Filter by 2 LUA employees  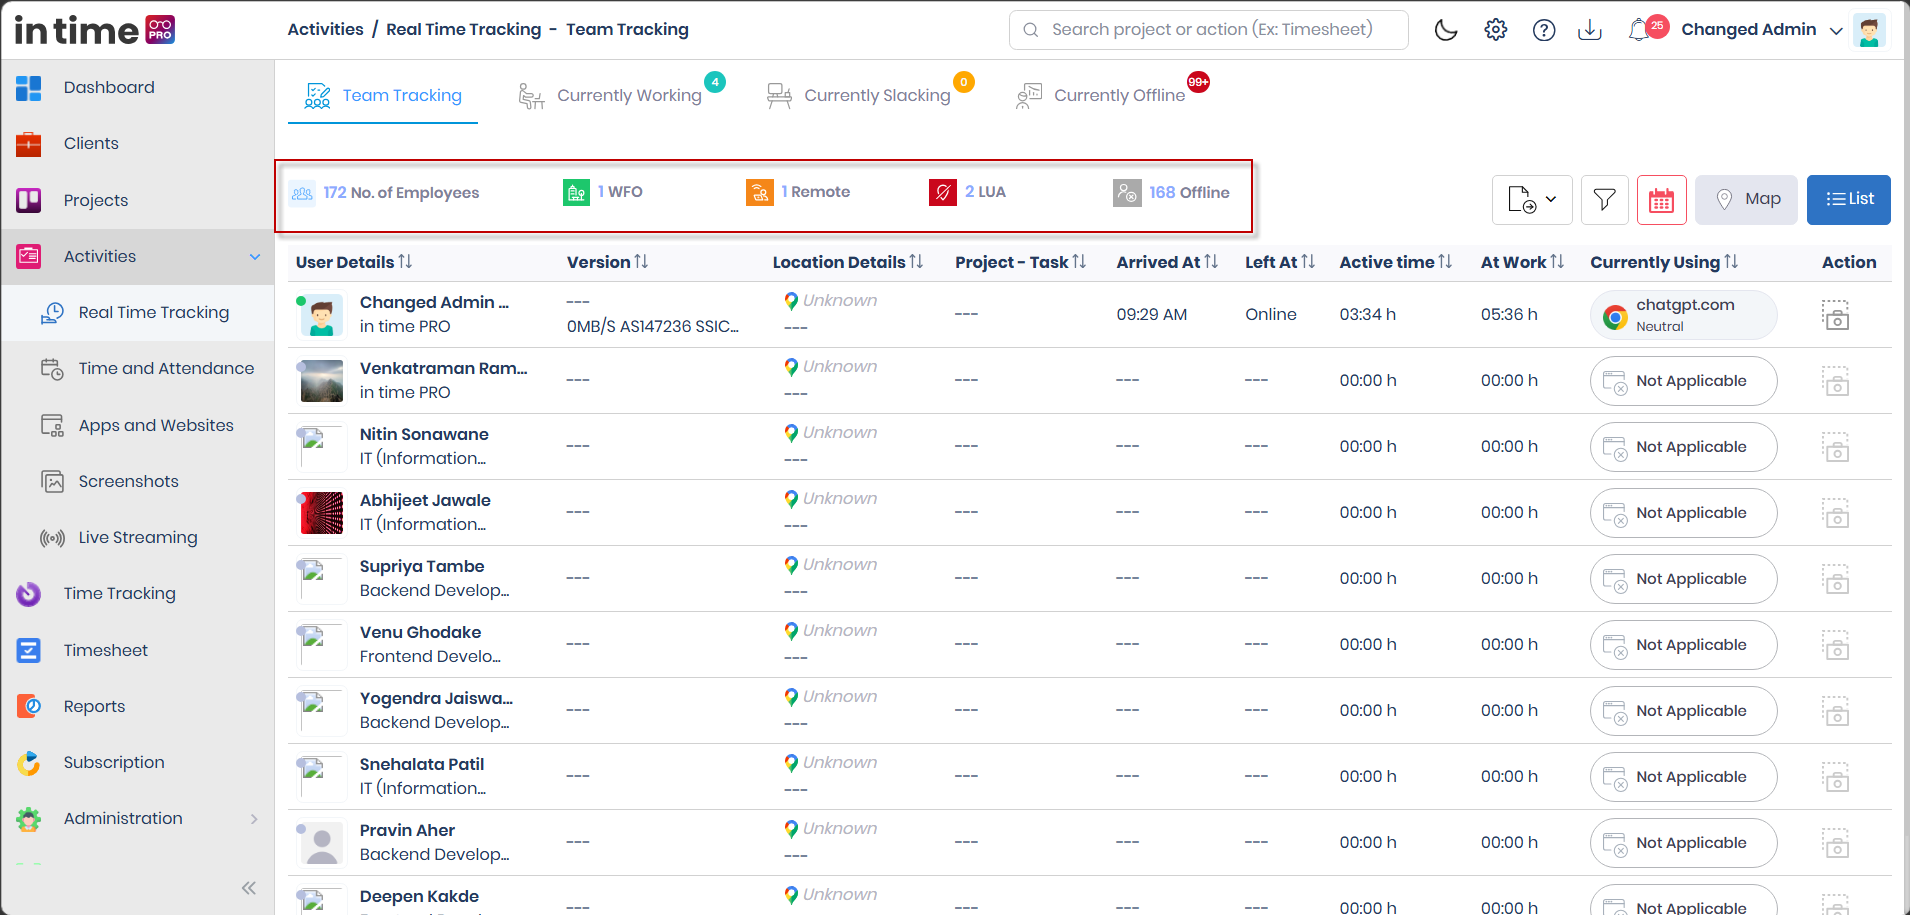967,192
